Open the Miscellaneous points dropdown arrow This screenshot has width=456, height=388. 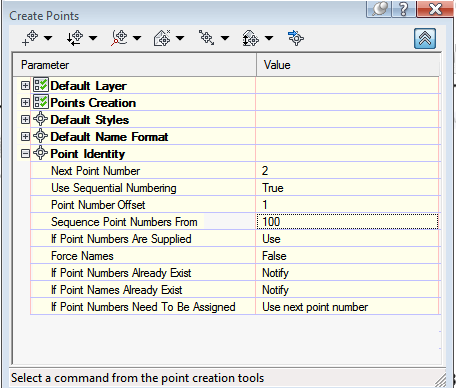click(48, 38)
